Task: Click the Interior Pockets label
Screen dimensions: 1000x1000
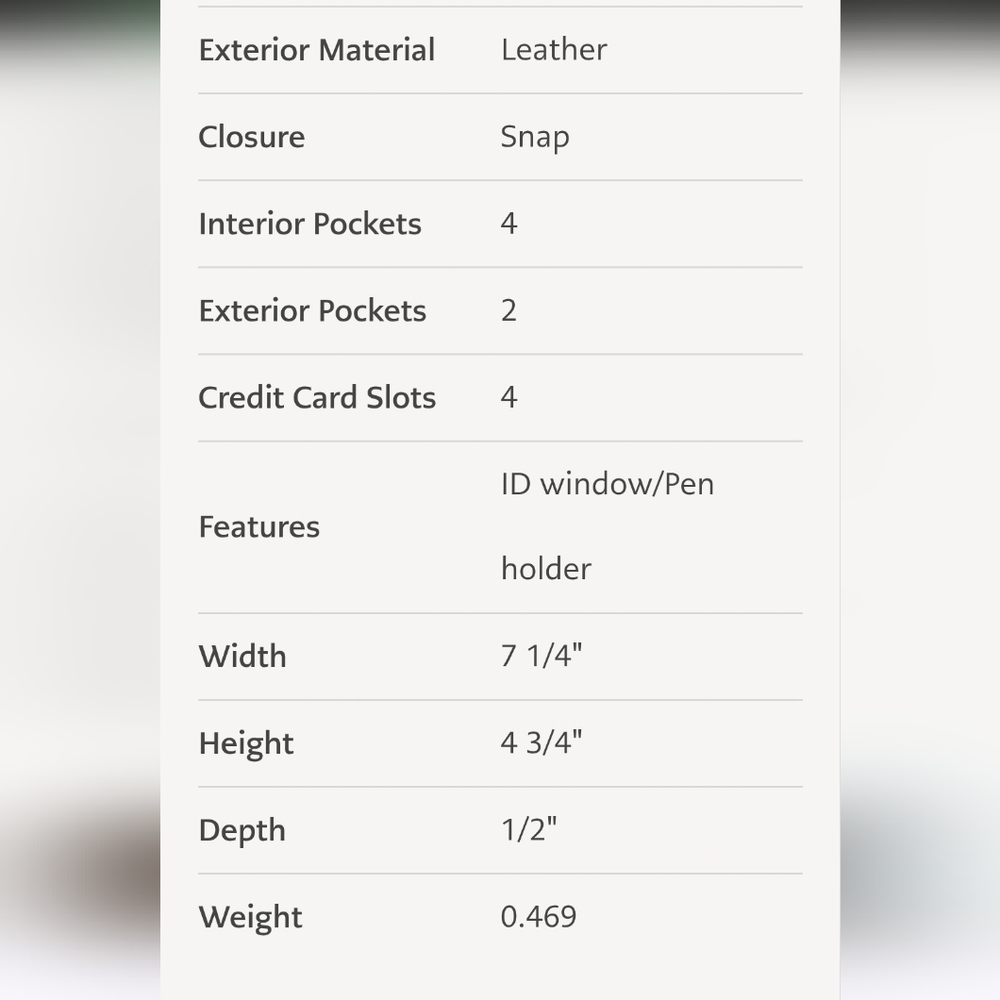Action: [x=310, y=224]
